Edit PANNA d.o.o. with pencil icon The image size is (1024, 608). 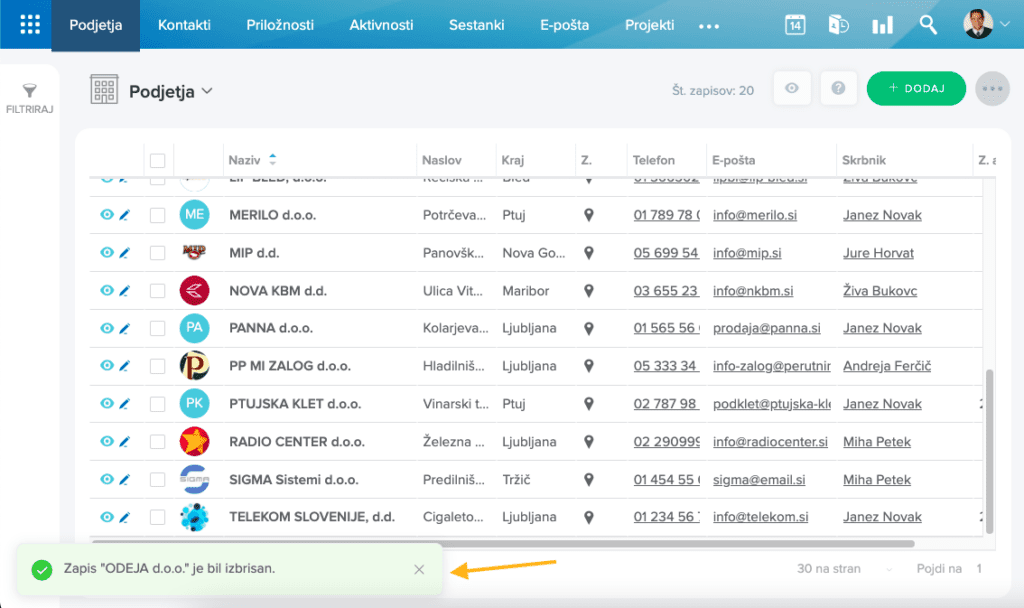tap(125, 328)
